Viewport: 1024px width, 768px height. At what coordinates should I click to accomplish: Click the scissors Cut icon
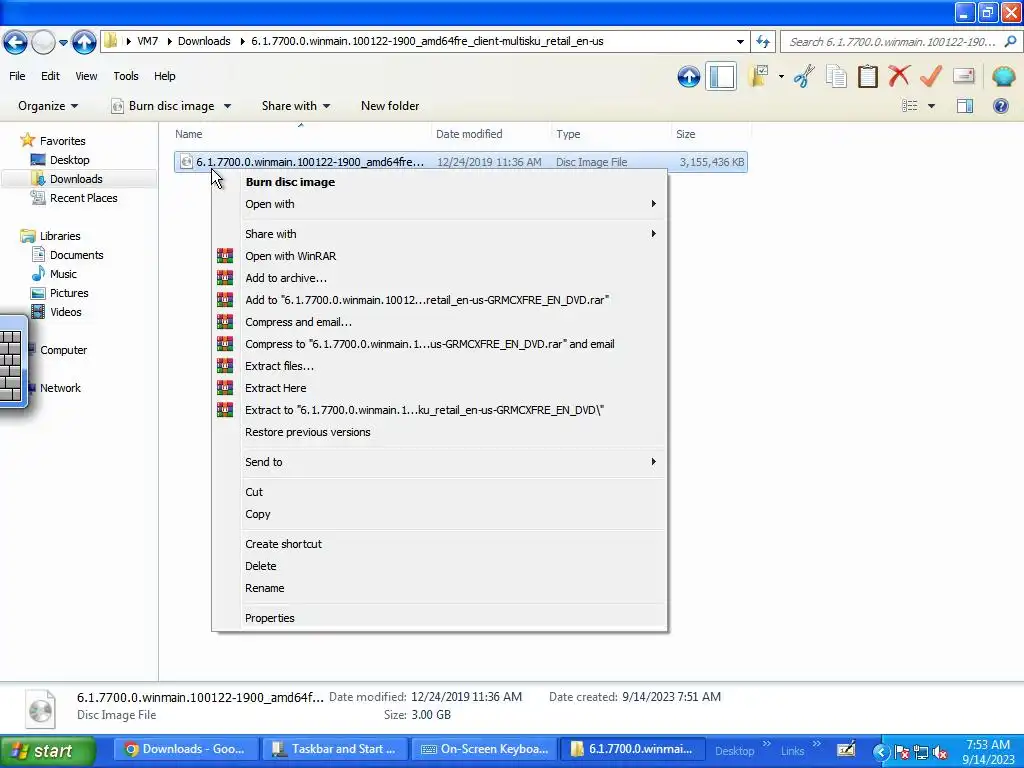pyautogui.click(x=804, y=76)
